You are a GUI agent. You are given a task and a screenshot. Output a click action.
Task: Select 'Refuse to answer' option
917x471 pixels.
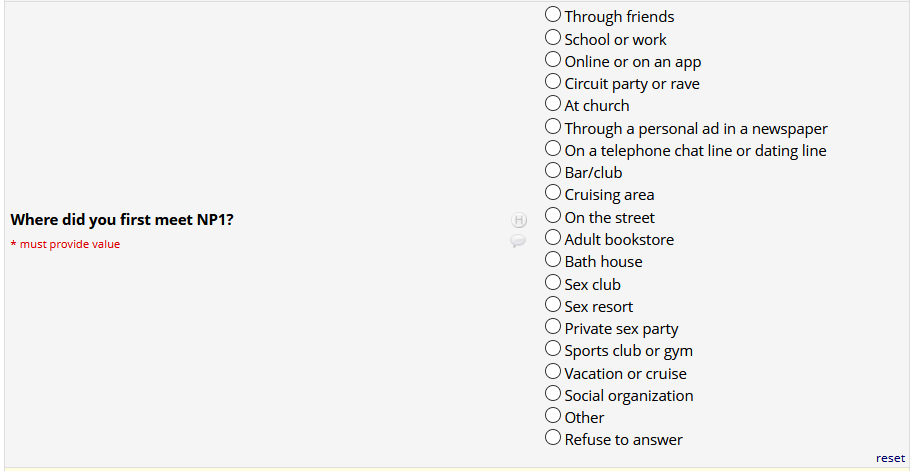553,438
